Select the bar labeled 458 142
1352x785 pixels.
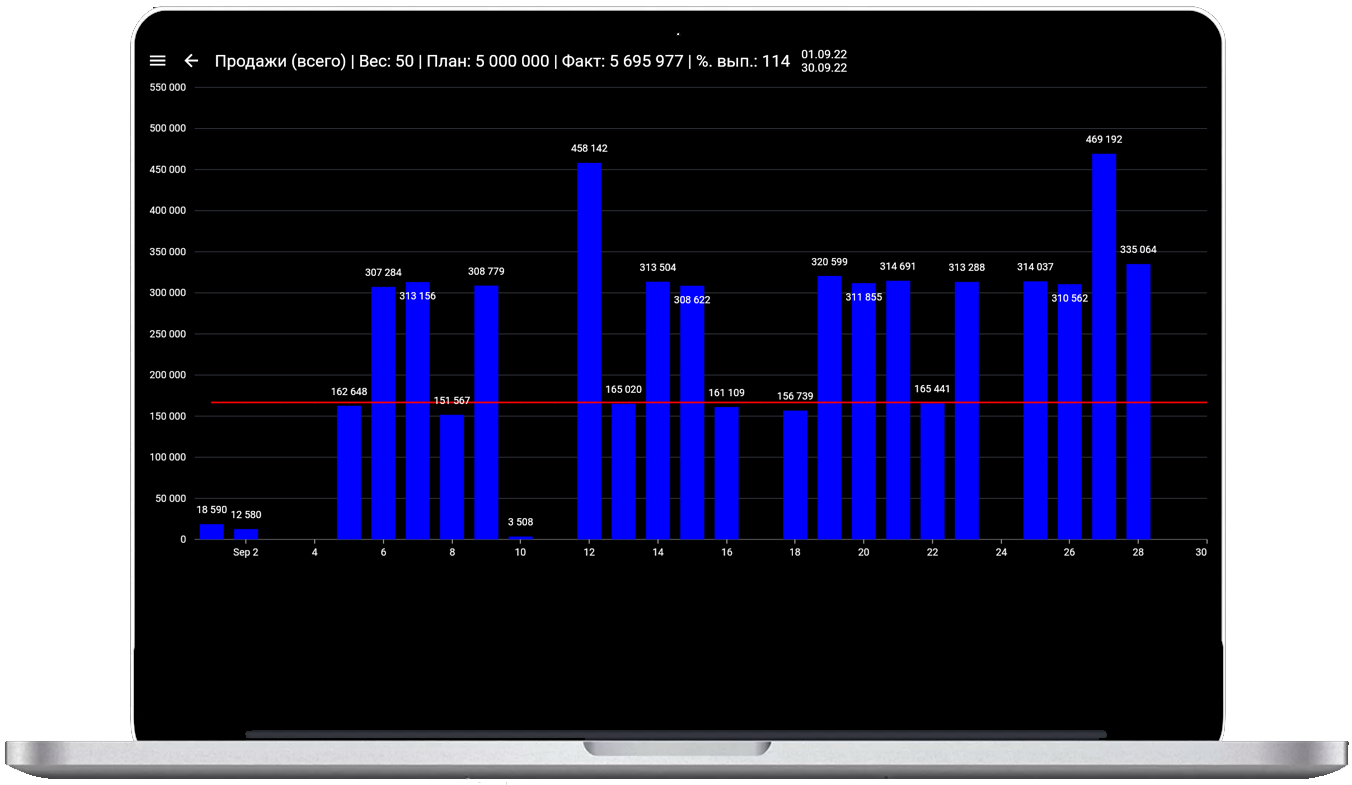(x=589, y=350)
